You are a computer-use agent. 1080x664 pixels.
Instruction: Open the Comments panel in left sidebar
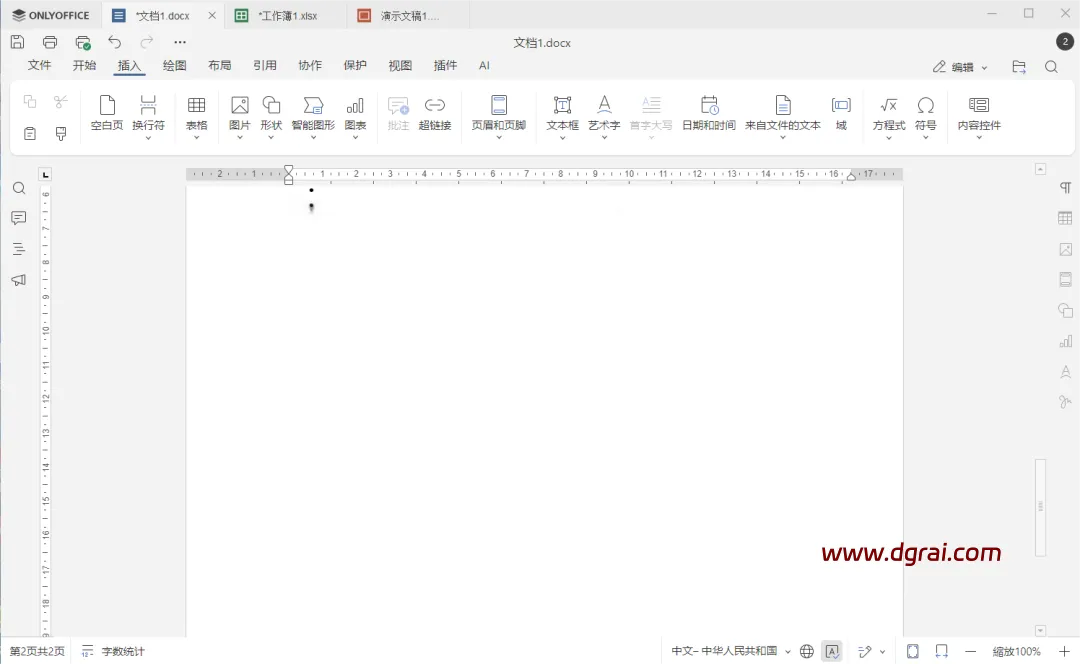[x=19, y=218]
